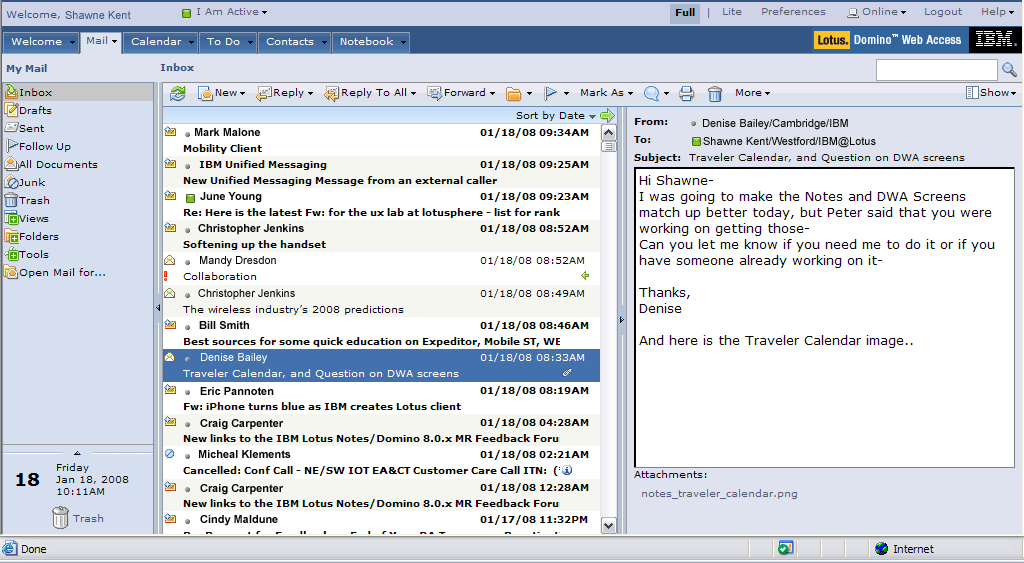Click Trash icon below the date panel
The image size is (1024, 563).
tap(60, 518)
